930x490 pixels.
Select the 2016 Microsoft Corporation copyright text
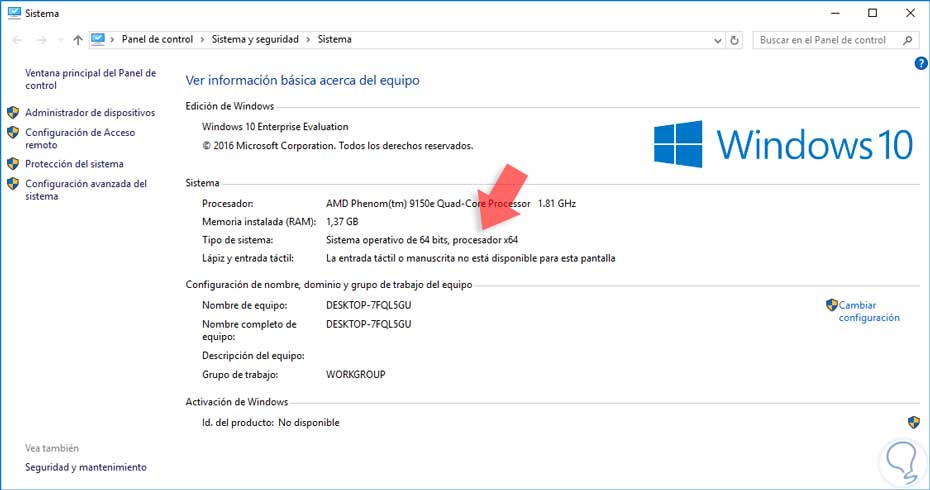[x=337, y=146]
